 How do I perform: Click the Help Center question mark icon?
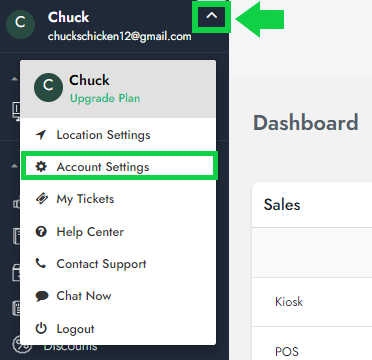coord(41,232)
